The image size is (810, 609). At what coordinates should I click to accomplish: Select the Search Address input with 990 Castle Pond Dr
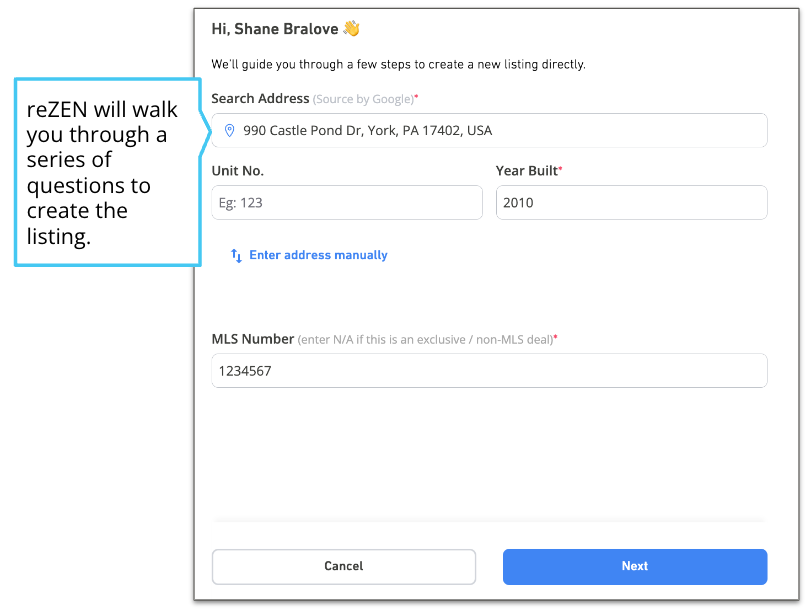tap(489, 131)
